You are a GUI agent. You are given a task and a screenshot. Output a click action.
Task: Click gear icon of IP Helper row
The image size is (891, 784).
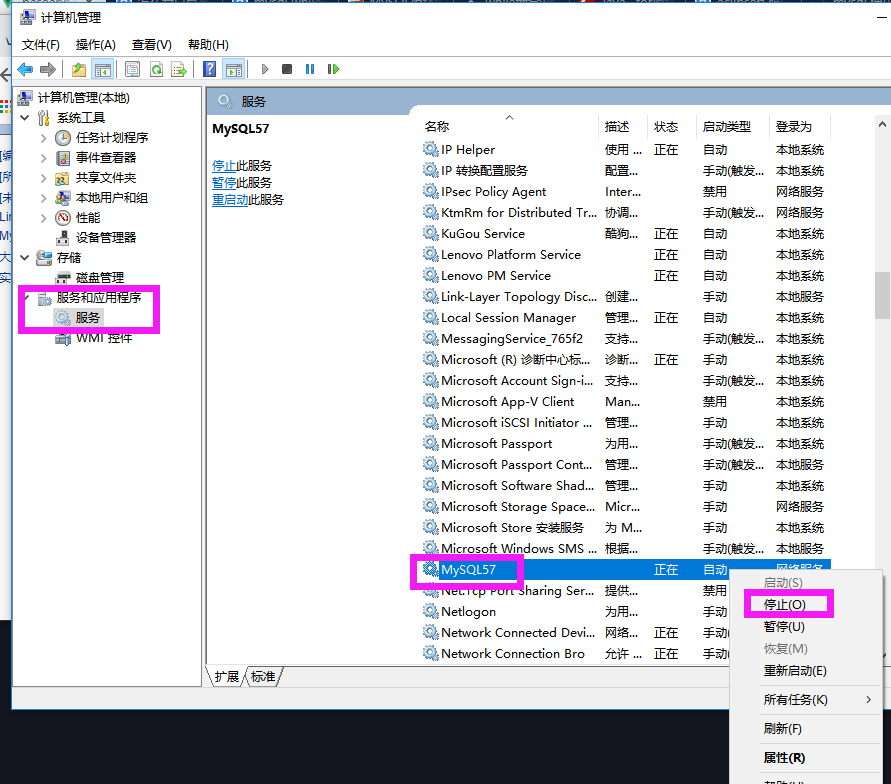point(430,149)
